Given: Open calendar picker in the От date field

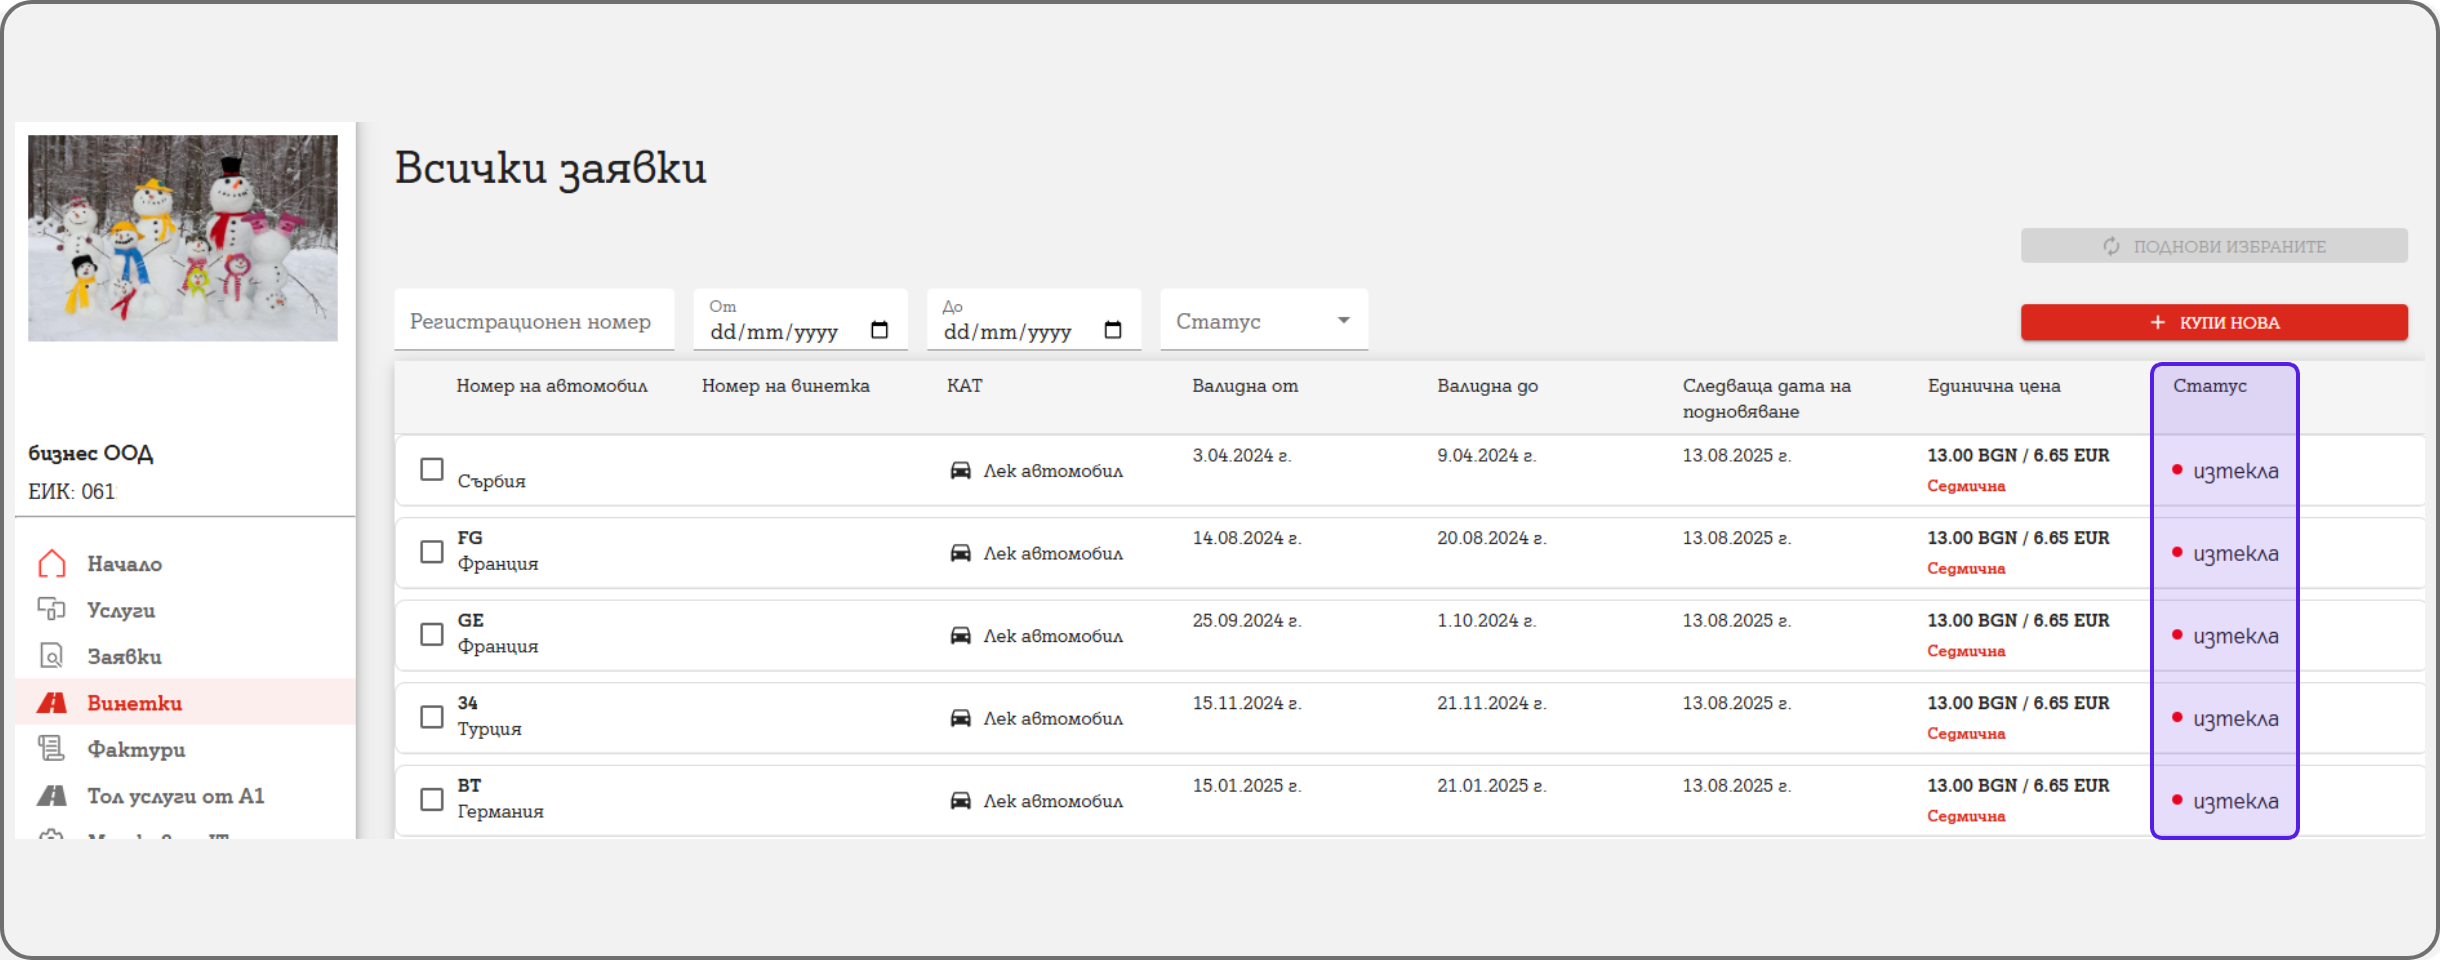Looking at the screenshot, I should click(879, 331).
